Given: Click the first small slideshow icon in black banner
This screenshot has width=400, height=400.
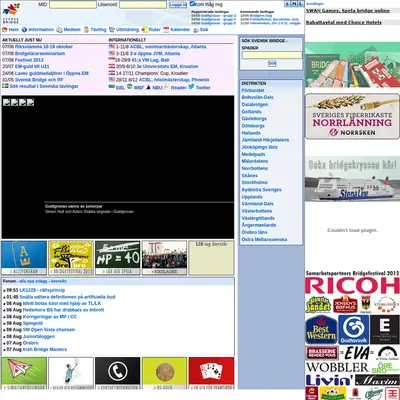Looking at the screenshot, I should [x=6, y=102].
